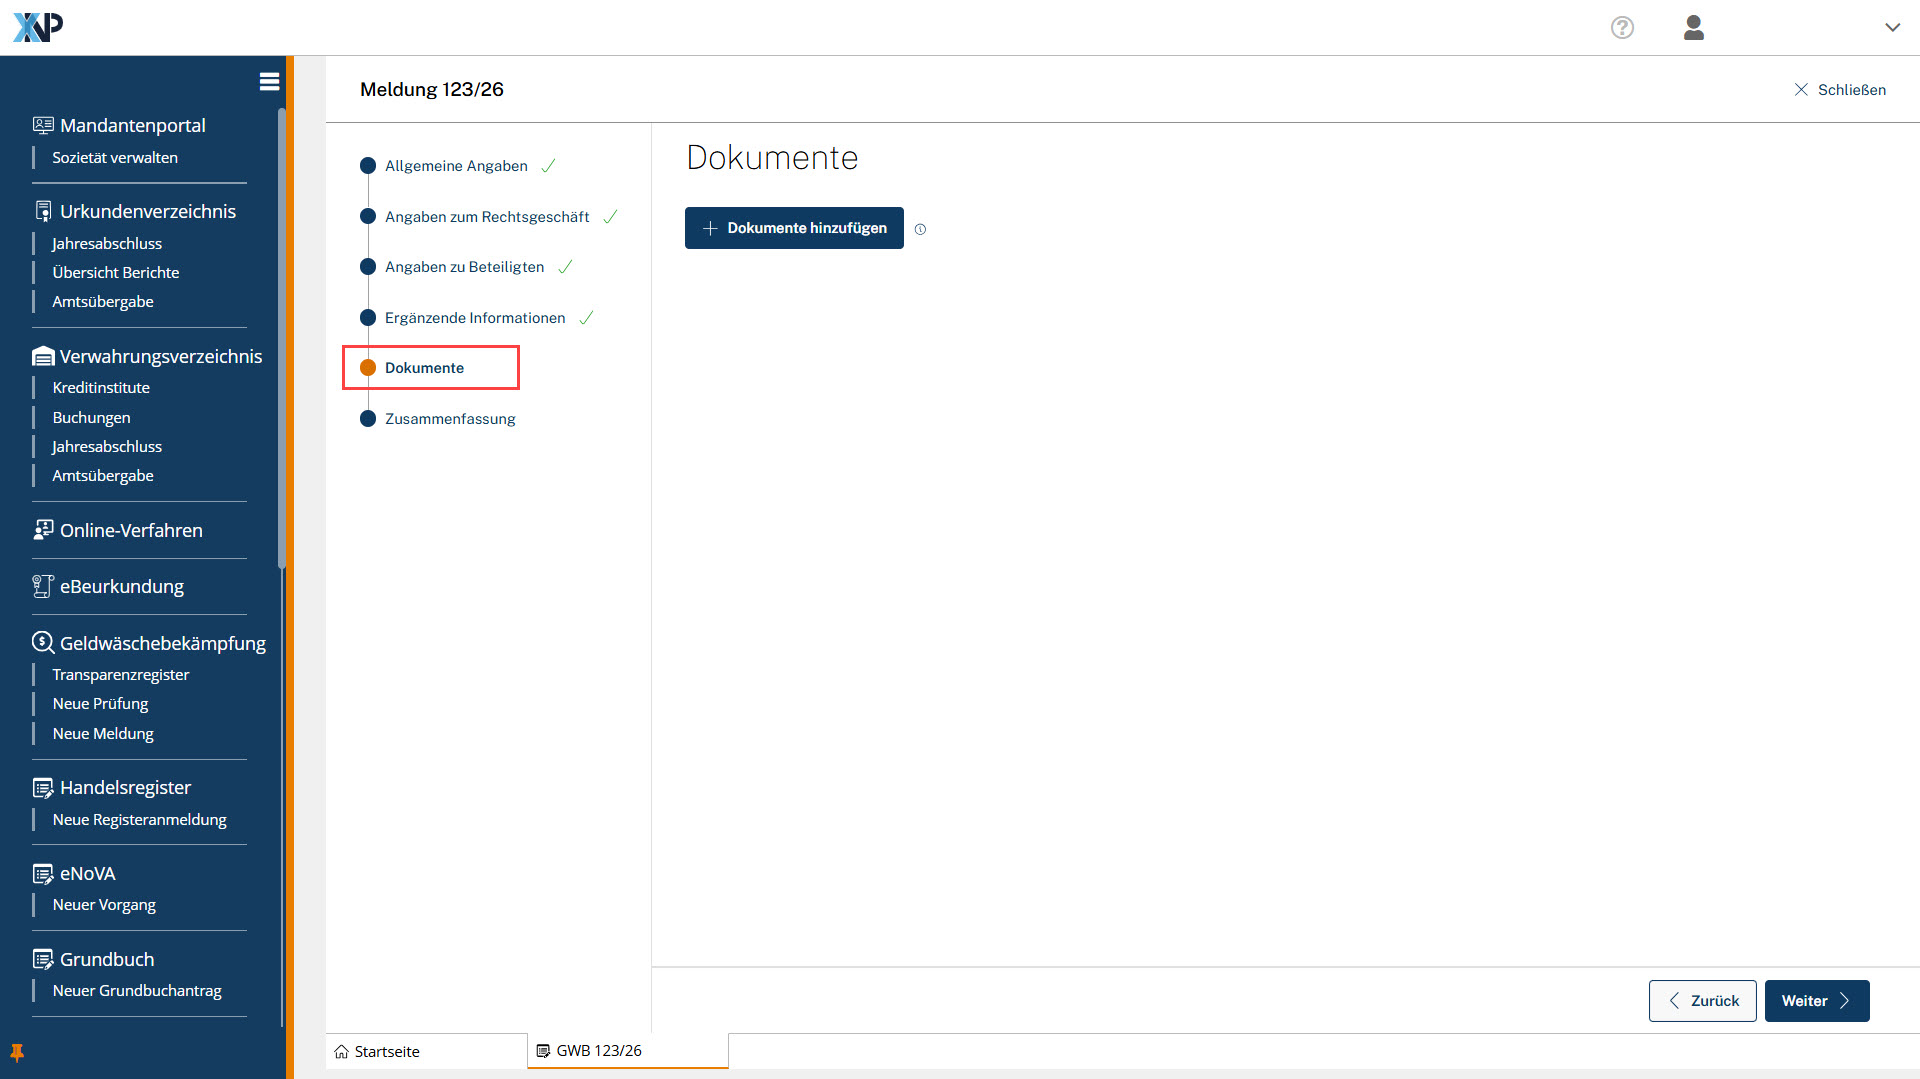Go back with Zurück button
Image resolution: width=1920 pixels, height=1079 pixels.
coord(1702,1001)
